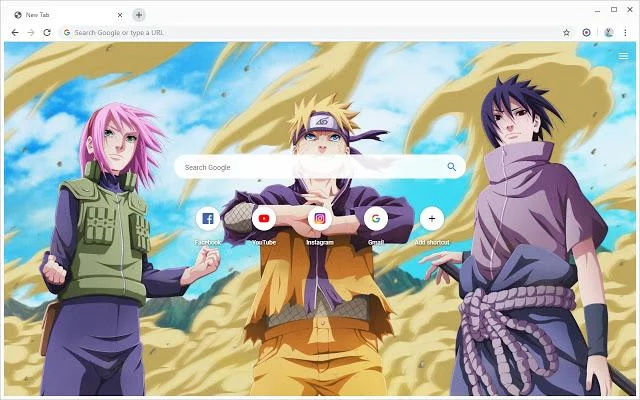
Task: Open a new tab with the plus button
Action: (x=139, y=15)
